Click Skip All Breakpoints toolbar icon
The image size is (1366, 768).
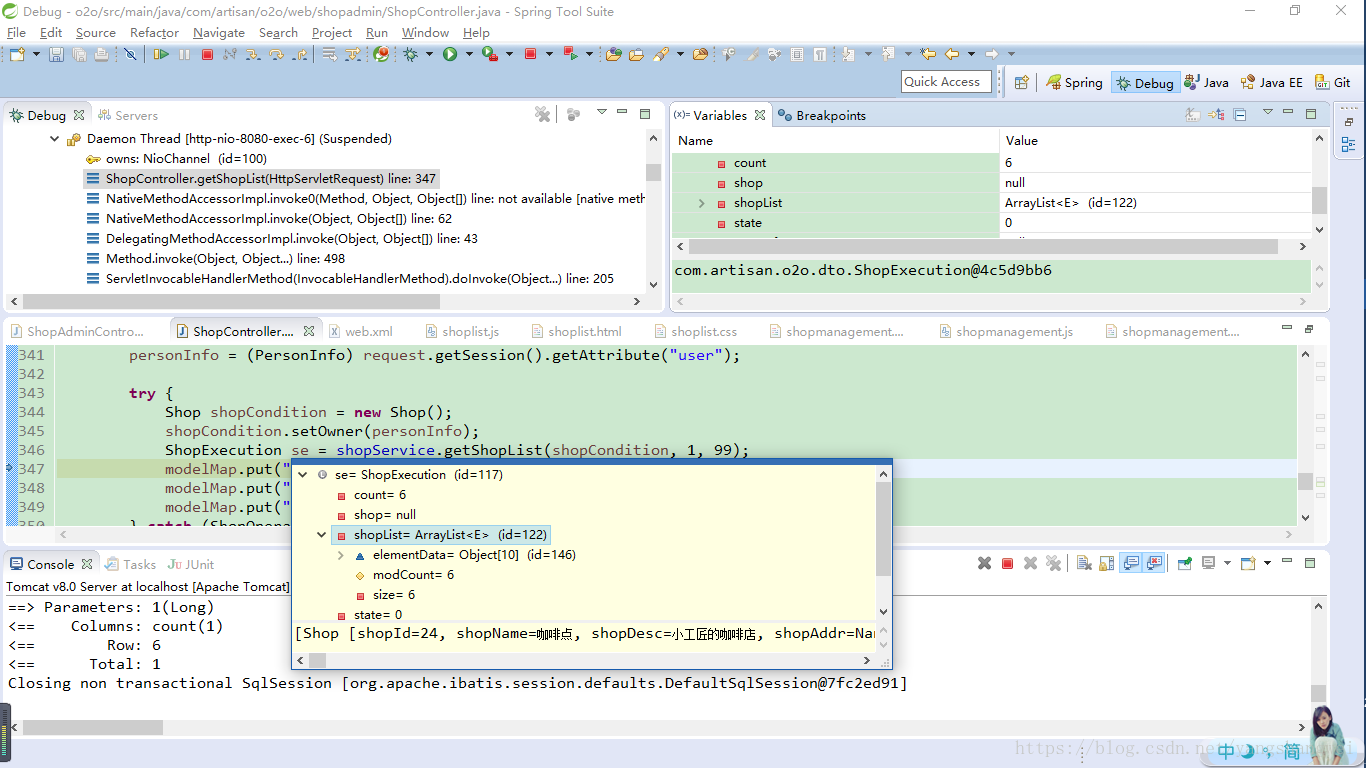tap(130, 54)
